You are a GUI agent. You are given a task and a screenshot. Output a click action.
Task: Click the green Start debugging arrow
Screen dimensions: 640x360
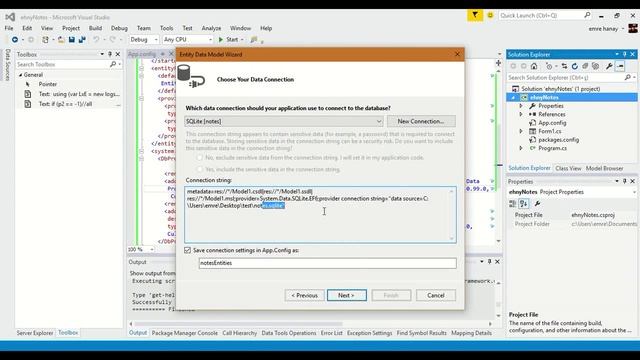(x=221, y=40)
